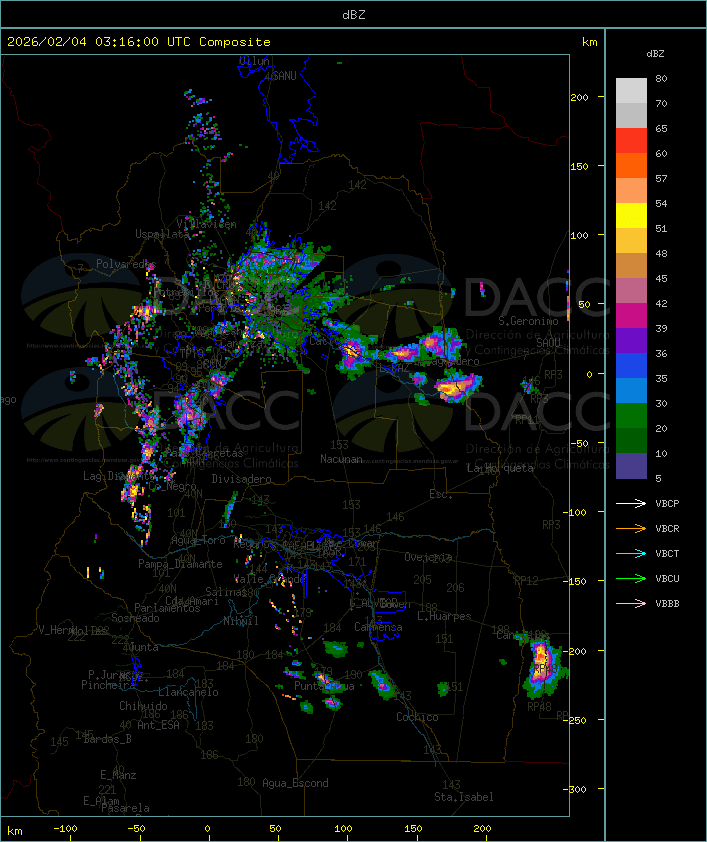Click the Polvaredas map label
The width and height of the screenshot is (707, 842).
pos(126,264)
